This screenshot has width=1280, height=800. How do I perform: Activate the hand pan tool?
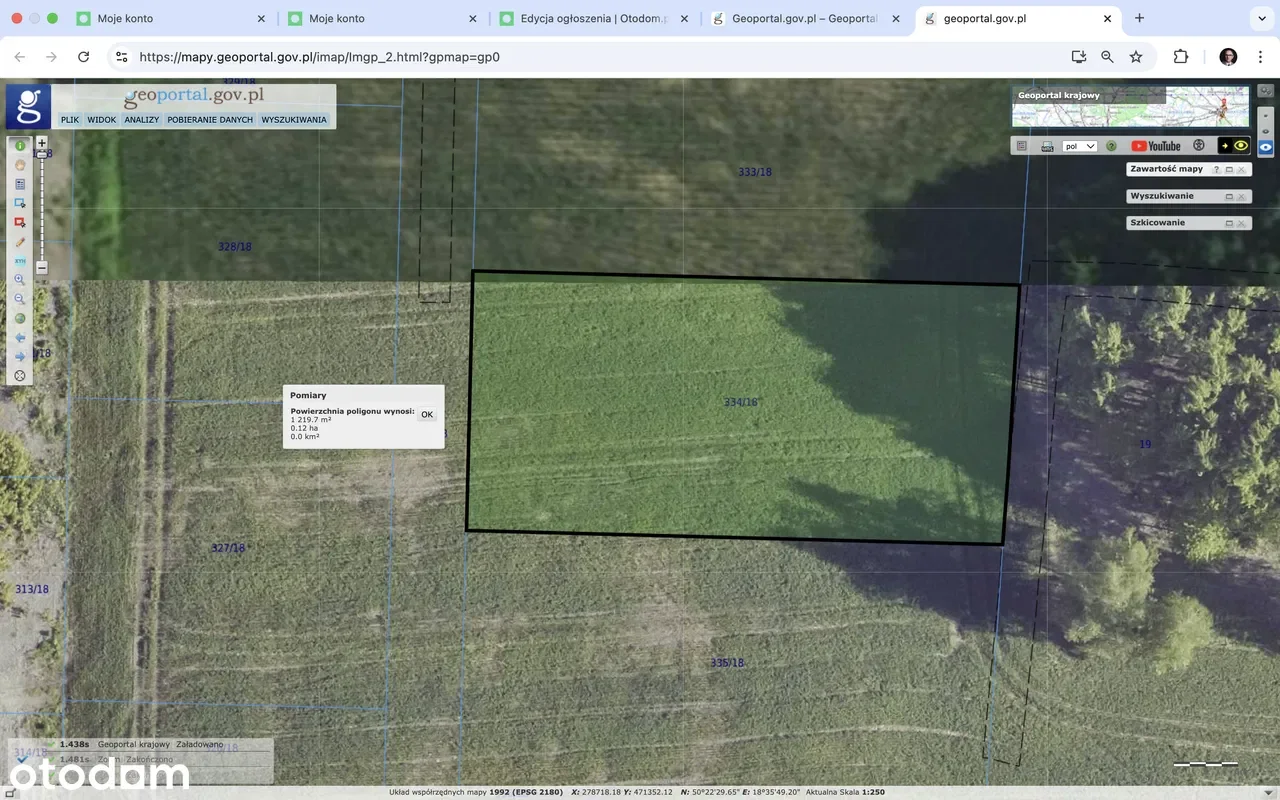pos(19,165)
